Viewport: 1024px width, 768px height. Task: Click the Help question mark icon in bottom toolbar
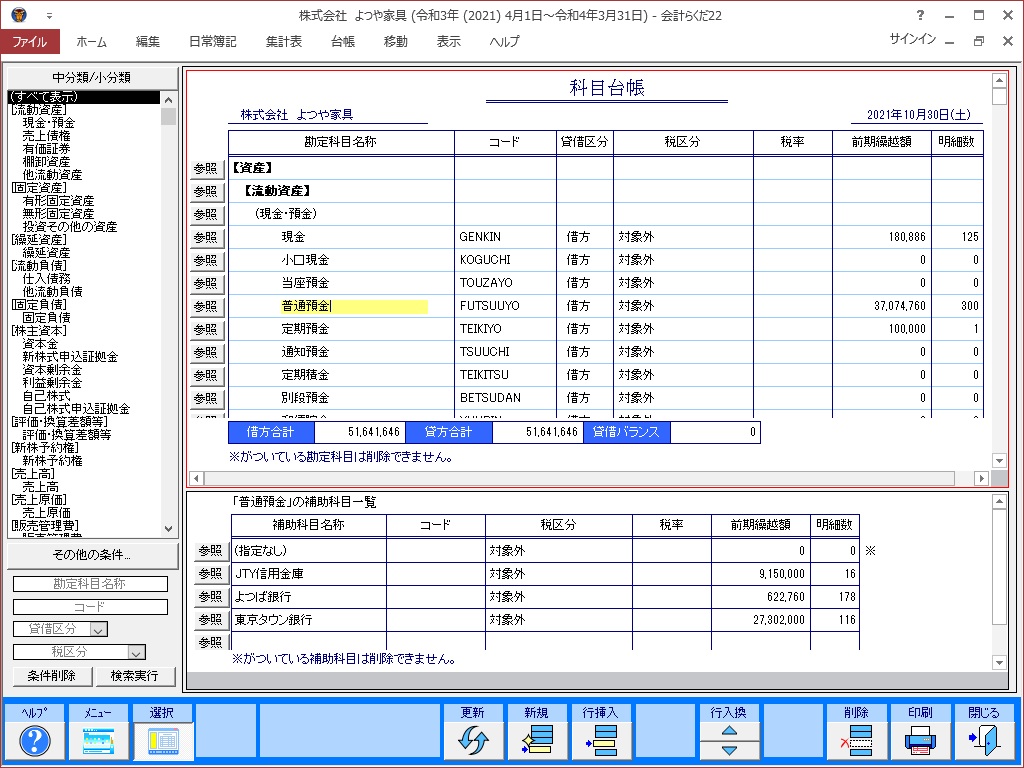35,741
